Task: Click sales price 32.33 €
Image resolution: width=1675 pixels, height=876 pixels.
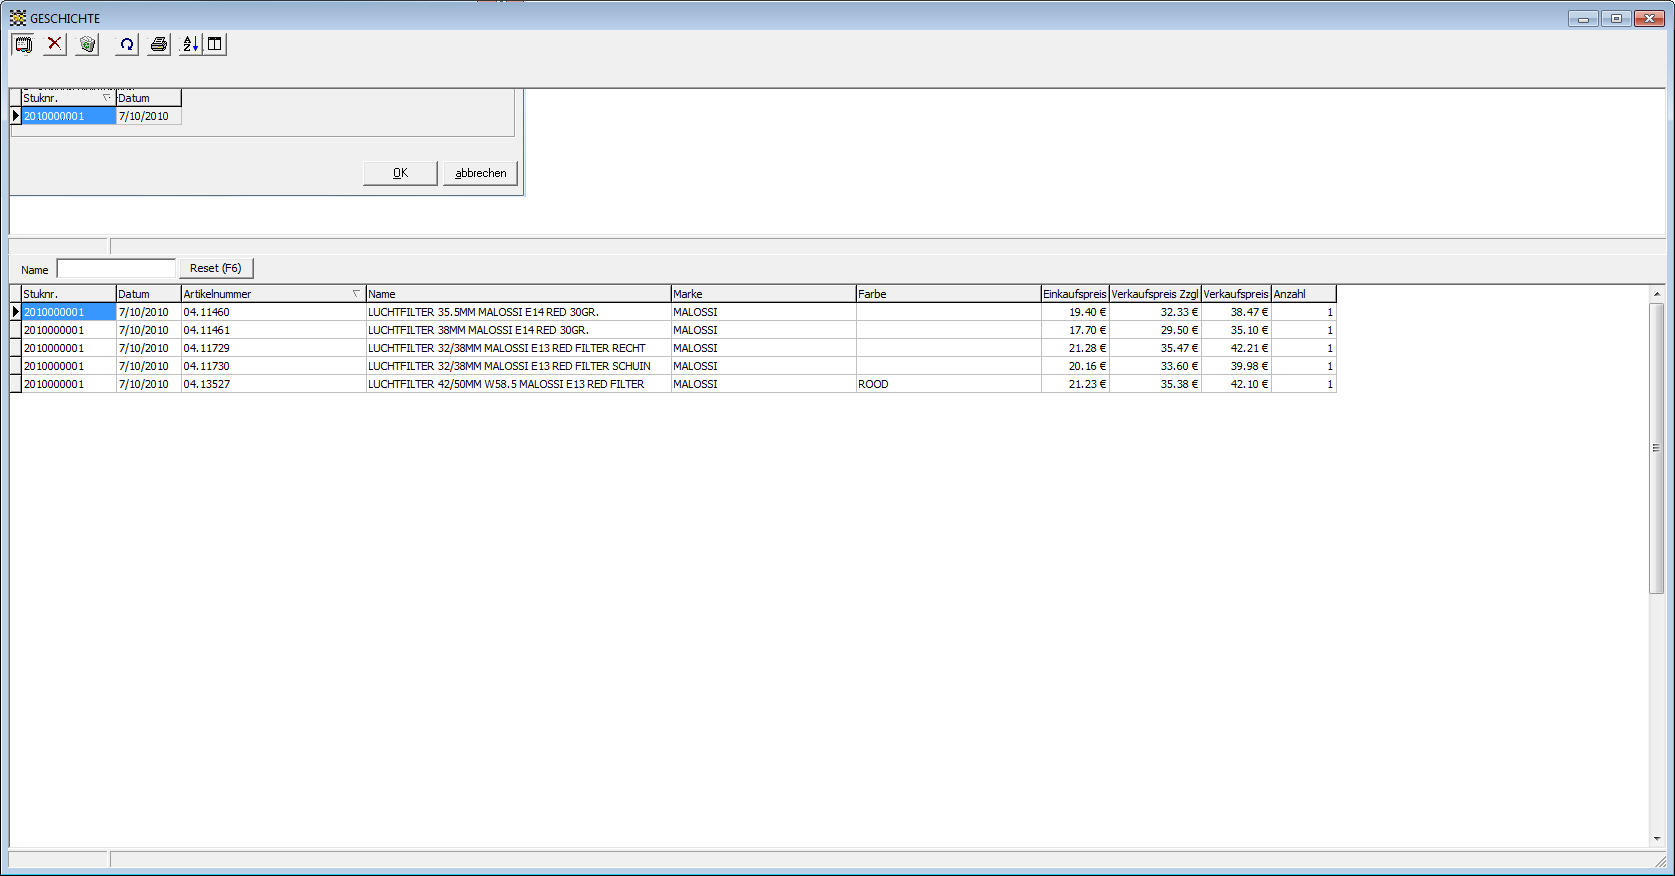Action: point(1155,312)
